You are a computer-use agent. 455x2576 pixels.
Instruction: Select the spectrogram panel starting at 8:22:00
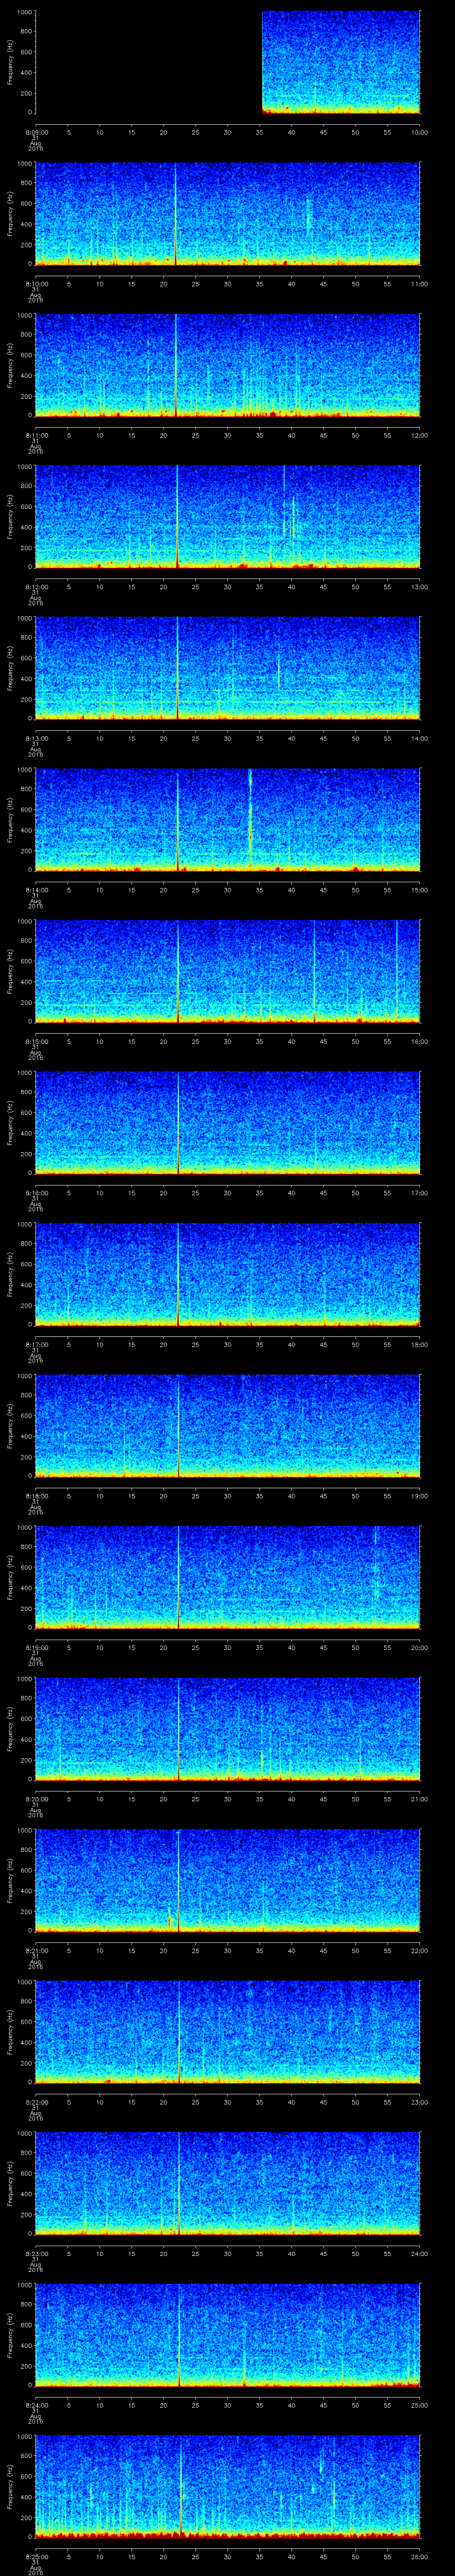[x=228, y=2032]
